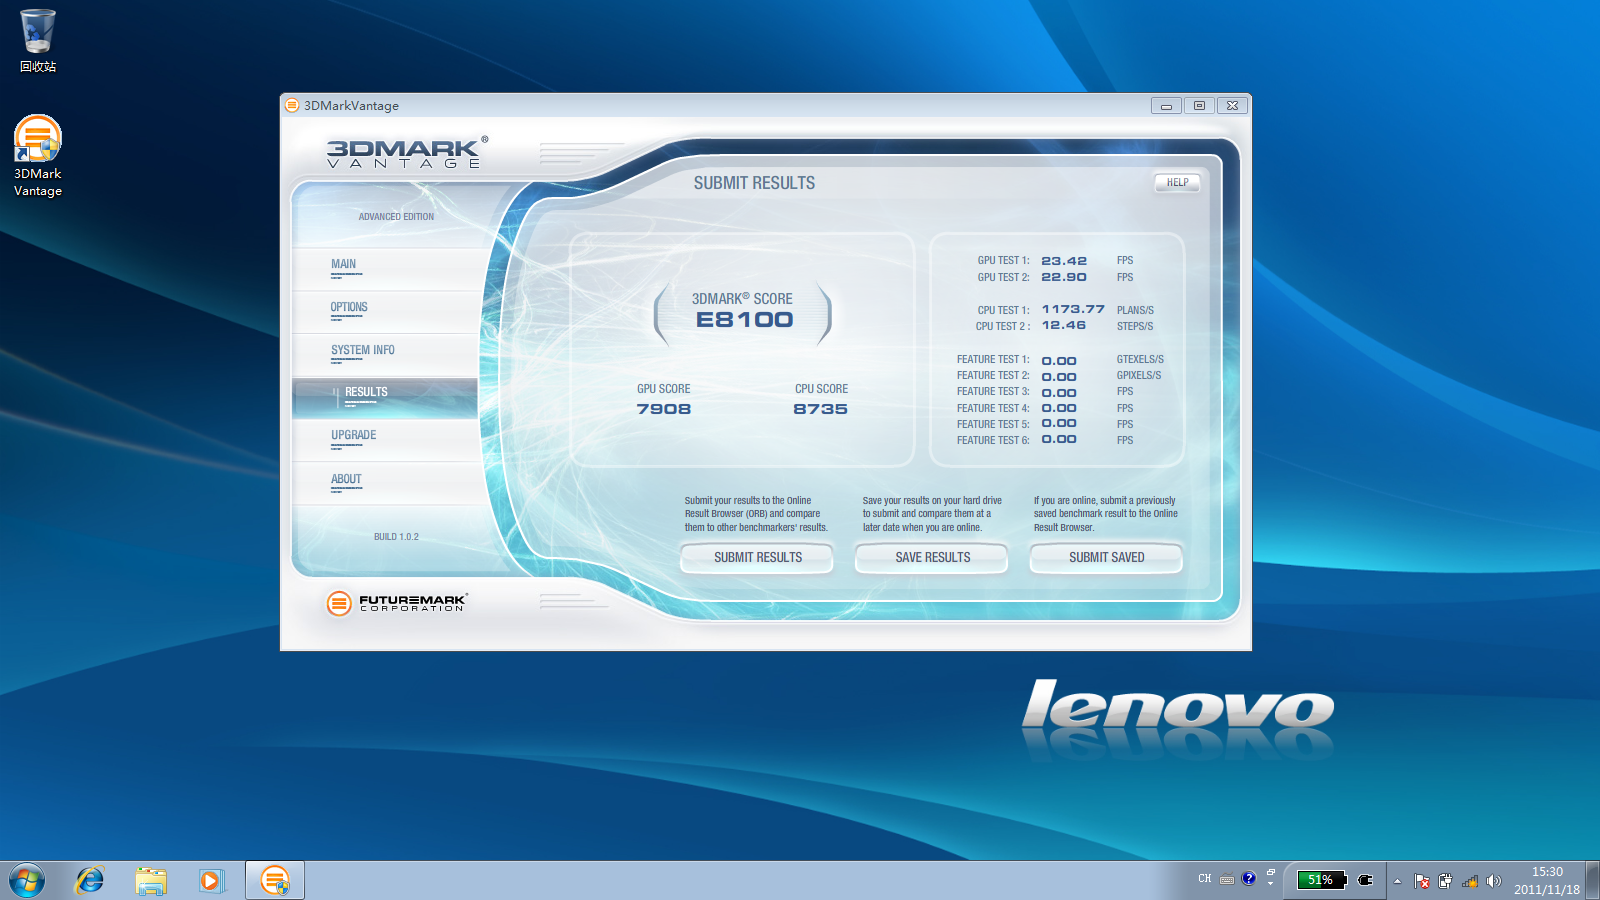This screenshot has height=900, width=1600.
Task: Select the 3DMark Vantage desktop shortcut
Action: click(38, 156)
